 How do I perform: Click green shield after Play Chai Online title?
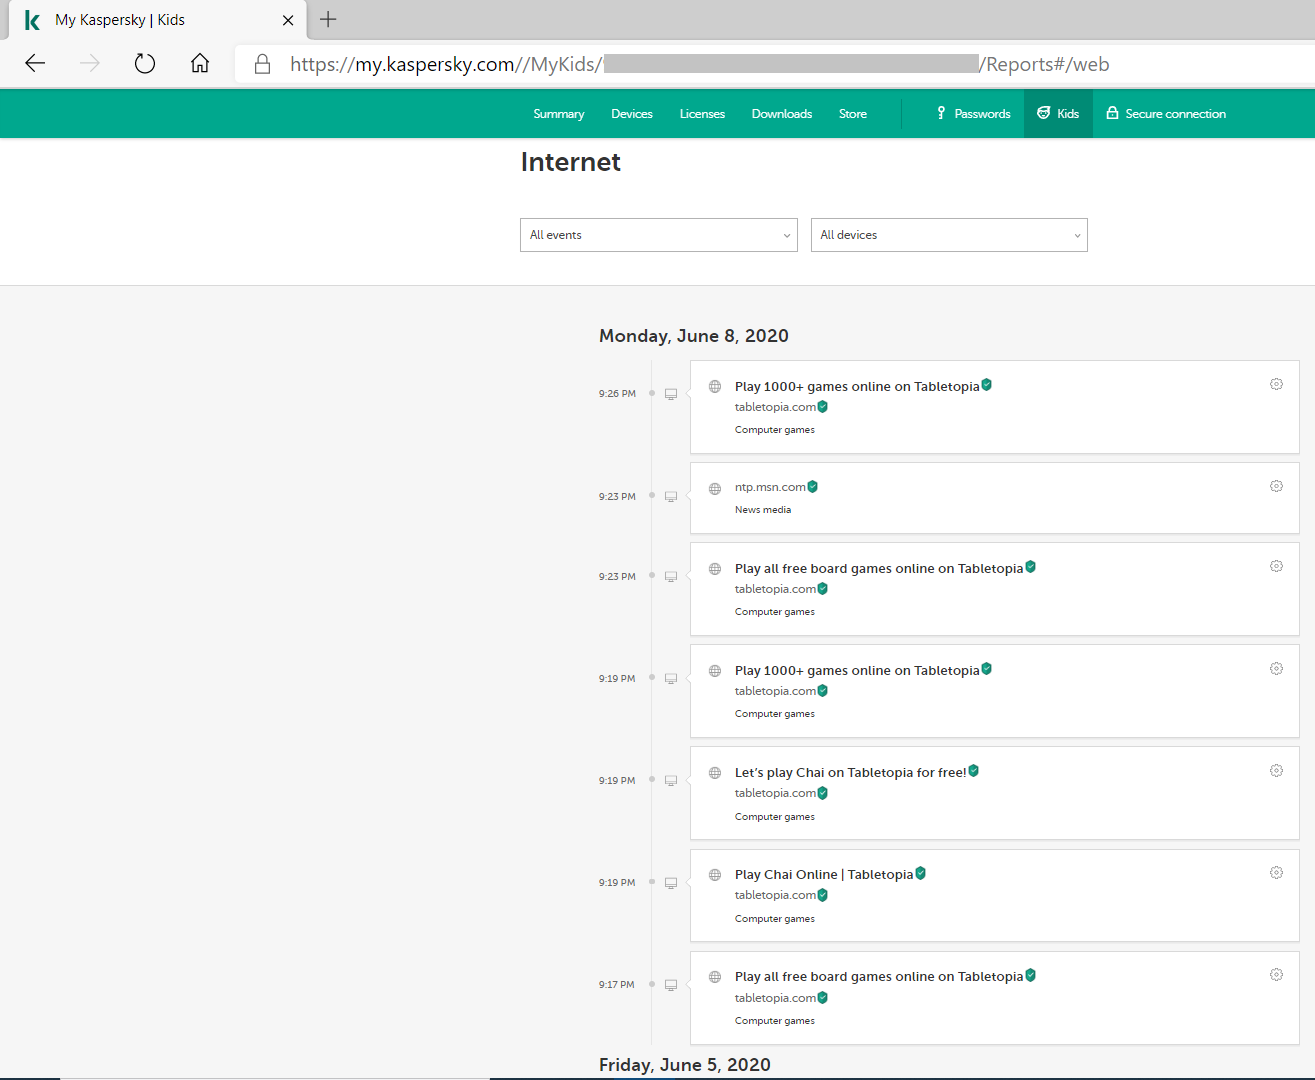coord(921,873)
